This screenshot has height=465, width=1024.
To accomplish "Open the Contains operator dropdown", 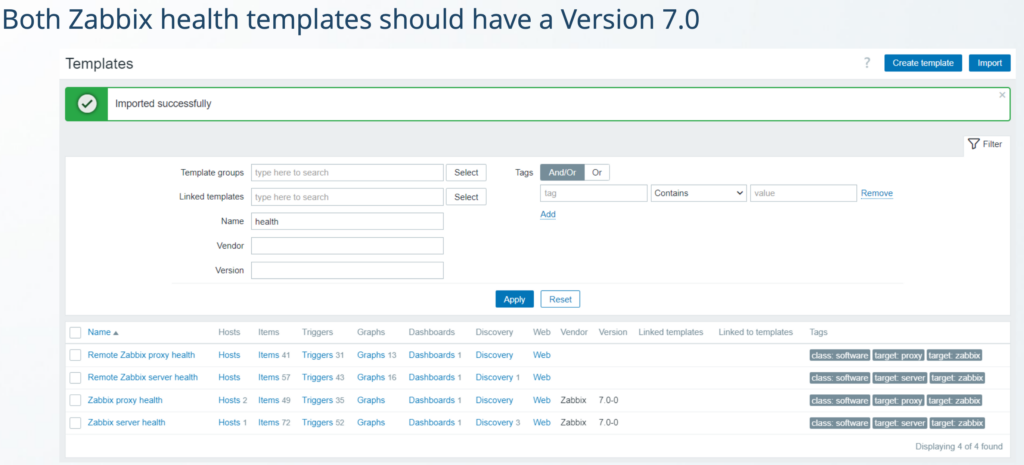I will pyautogui.click(x=699, y=193).
